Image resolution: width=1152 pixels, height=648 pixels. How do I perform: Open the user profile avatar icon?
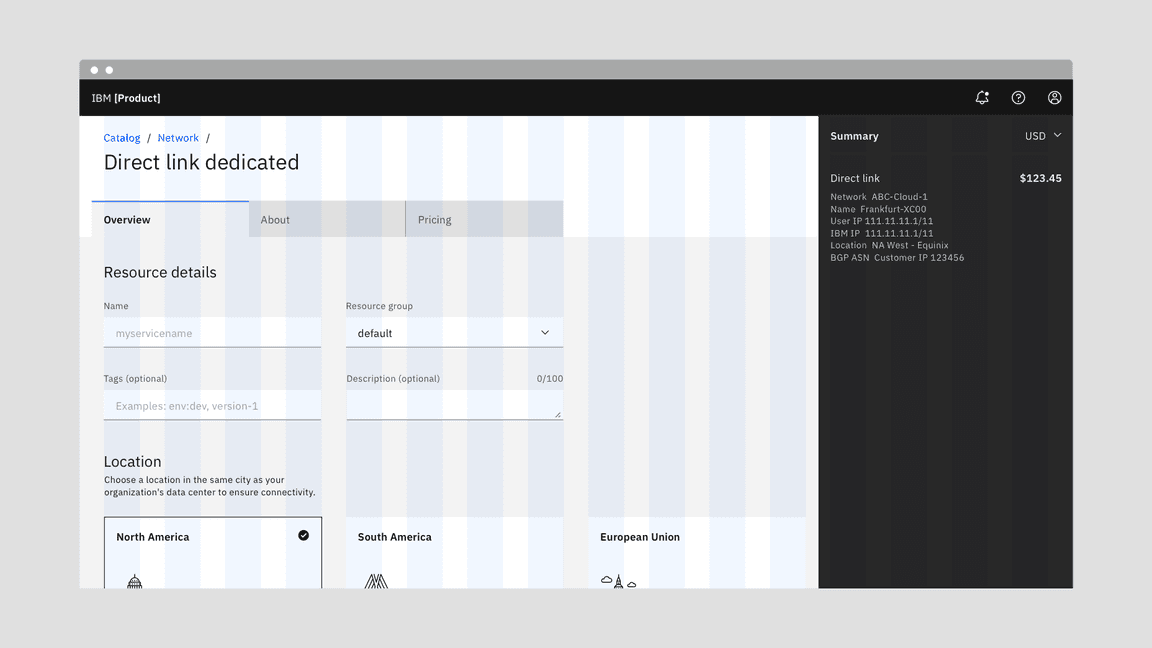click(1054, 98)
